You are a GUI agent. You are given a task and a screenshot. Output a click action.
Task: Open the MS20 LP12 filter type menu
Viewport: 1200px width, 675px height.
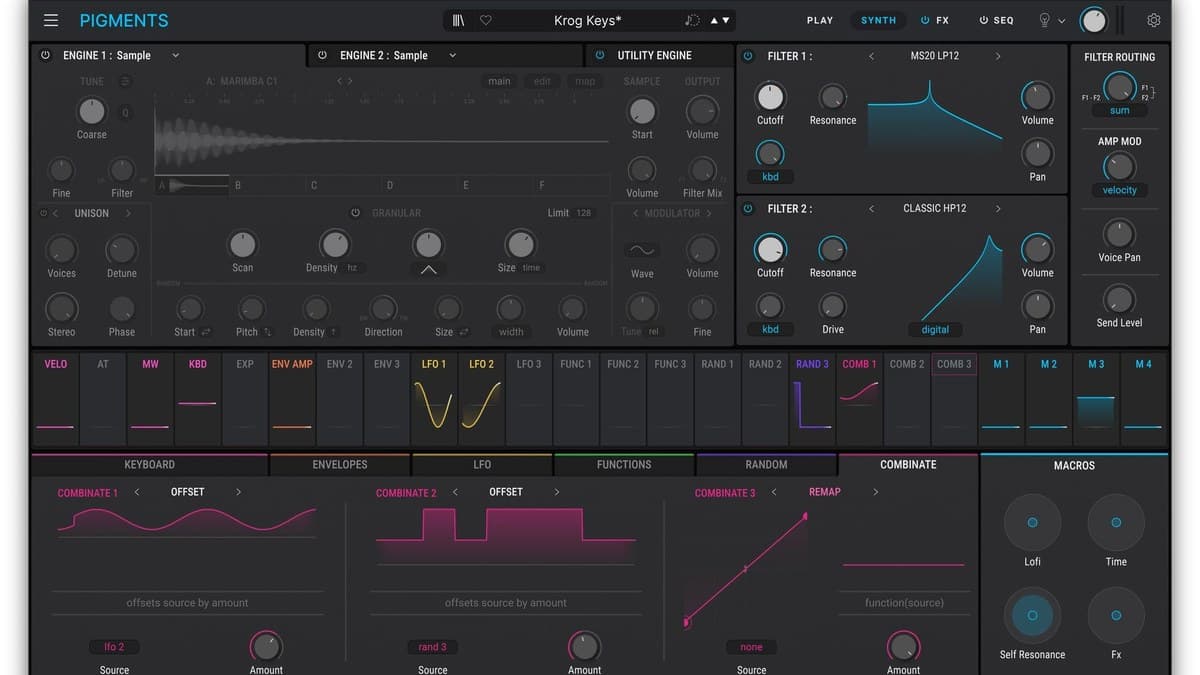coord(935,56)
